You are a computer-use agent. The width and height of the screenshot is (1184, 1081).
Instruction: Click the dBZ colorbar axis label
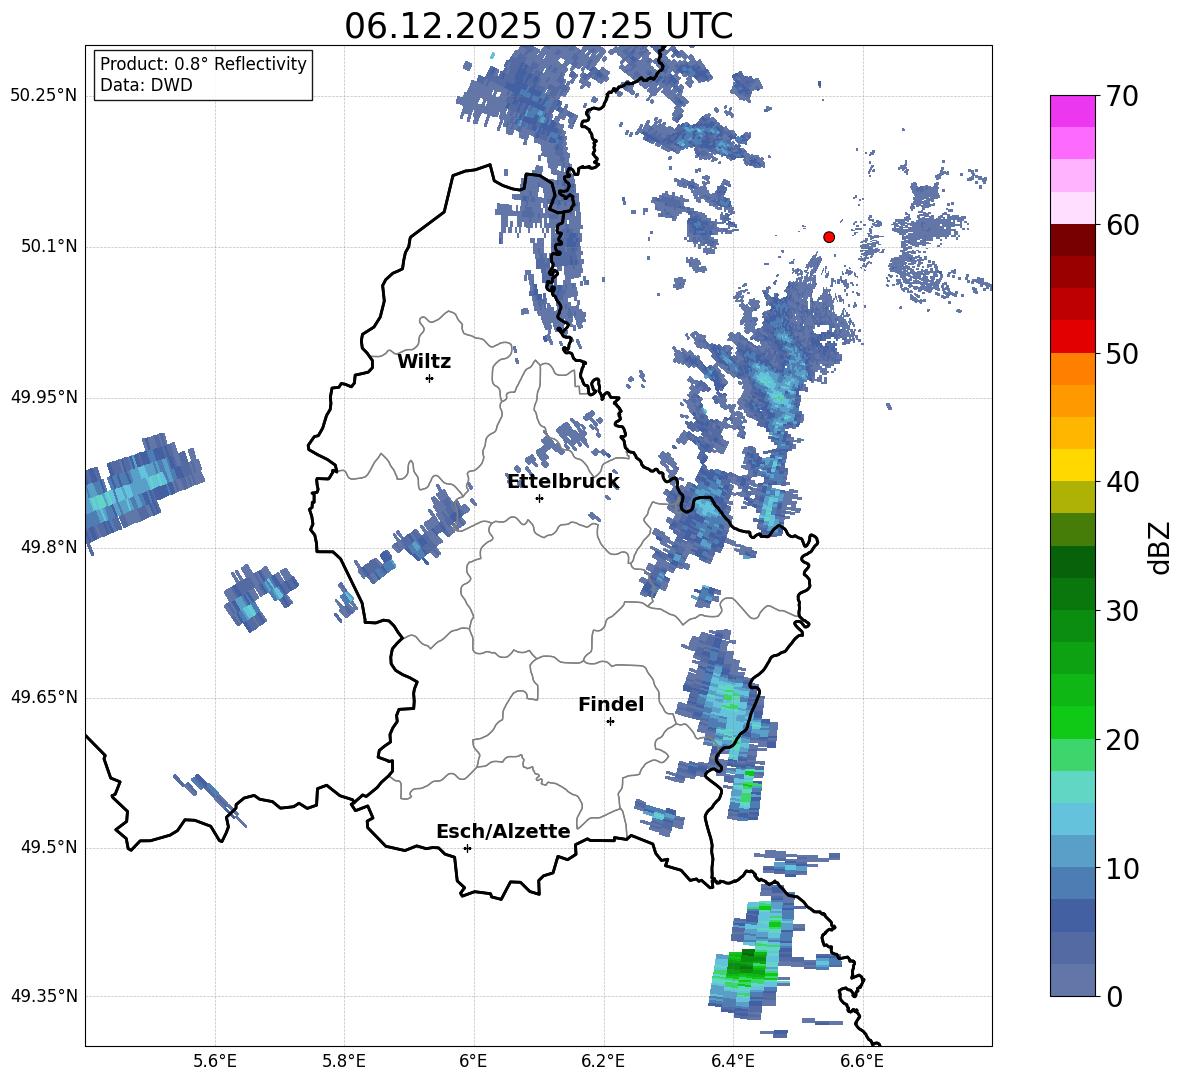coord(1161,547)
